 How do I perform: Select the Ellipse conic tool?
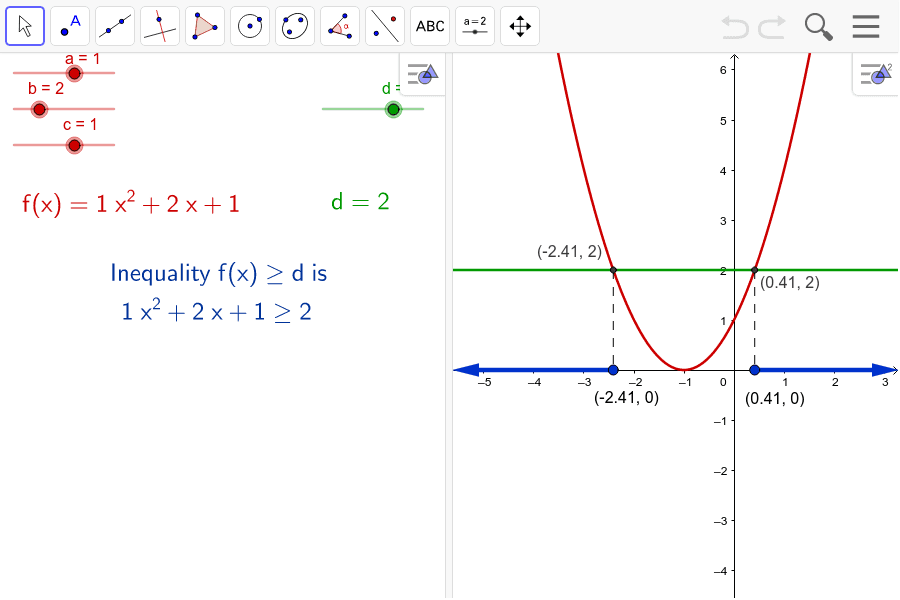point(295,26)
